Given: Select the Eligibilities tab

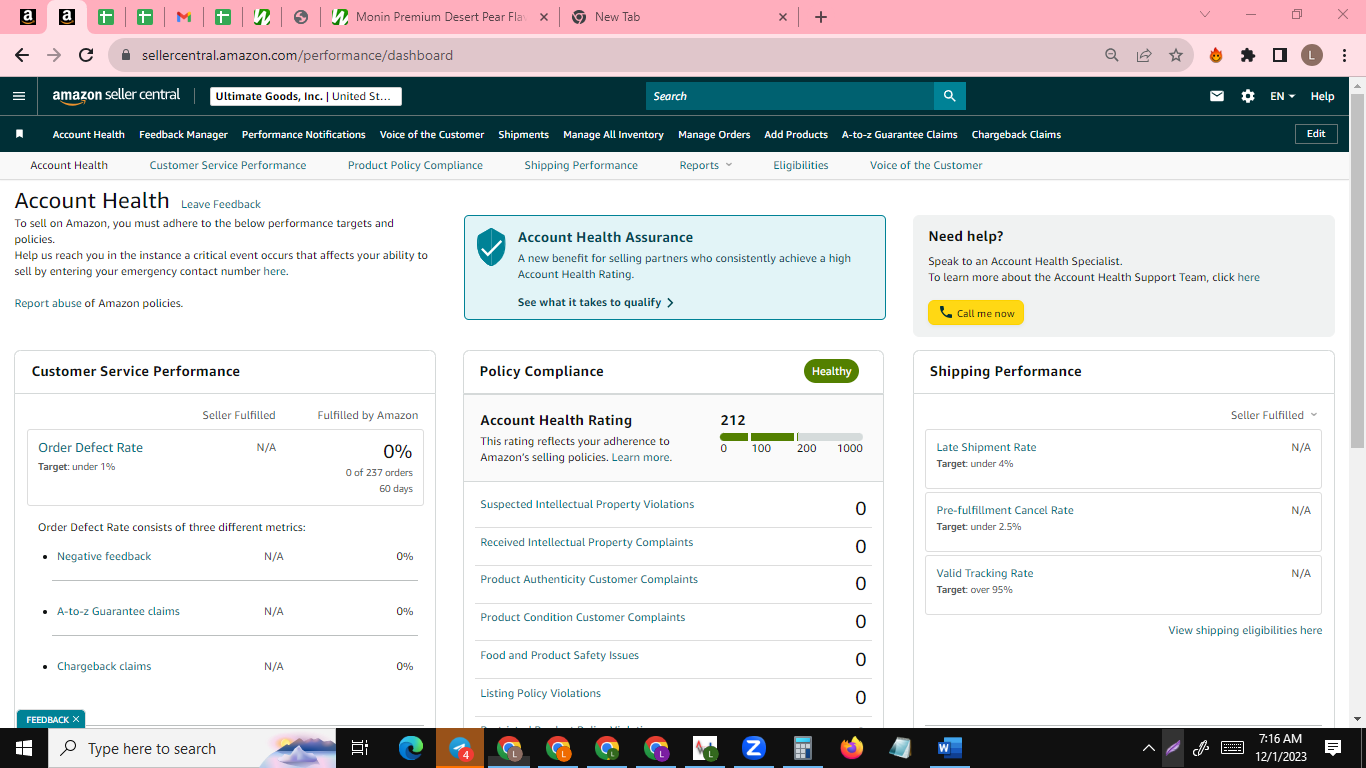Looking at the screenshot, I should 801,165.
